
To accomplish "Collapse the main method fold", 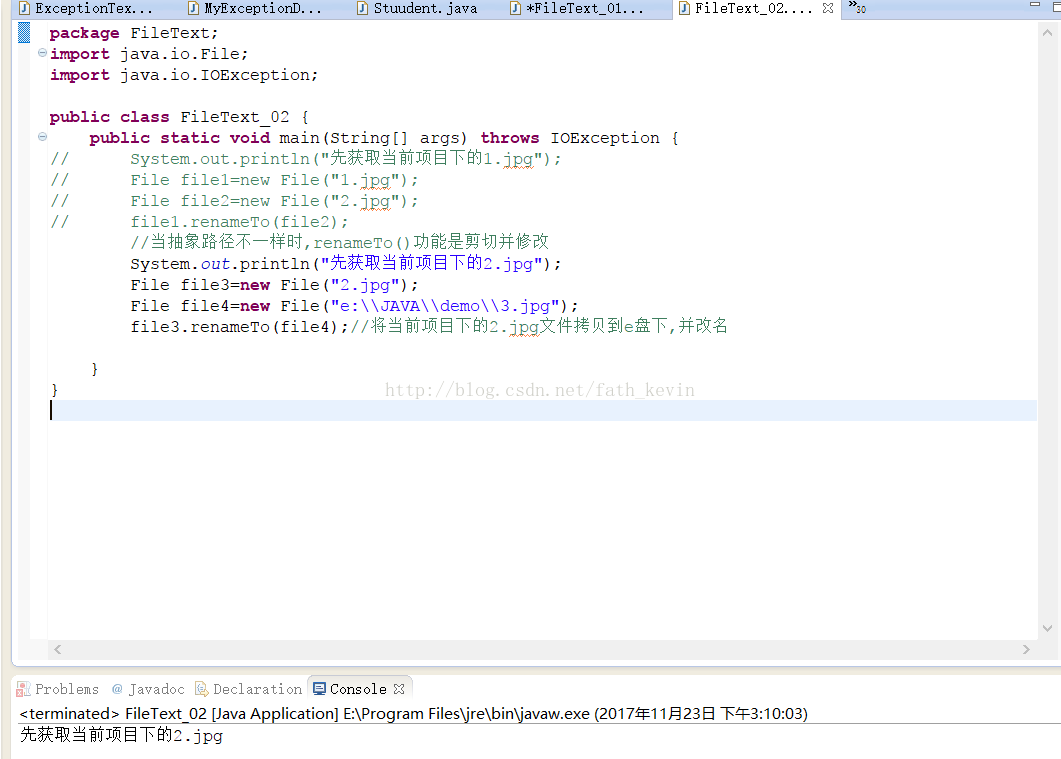I will coord(43,137).
